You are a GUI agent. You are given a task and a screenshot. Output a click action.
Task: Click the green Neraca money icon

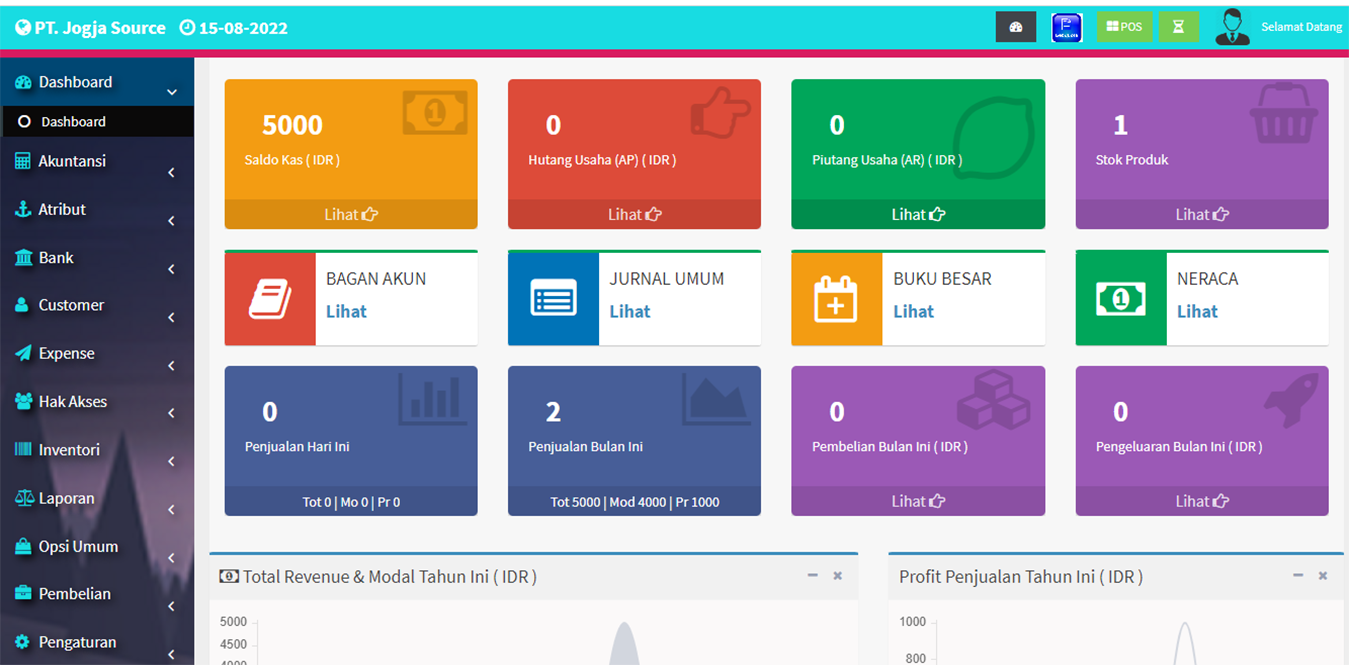click(1120, 299)
